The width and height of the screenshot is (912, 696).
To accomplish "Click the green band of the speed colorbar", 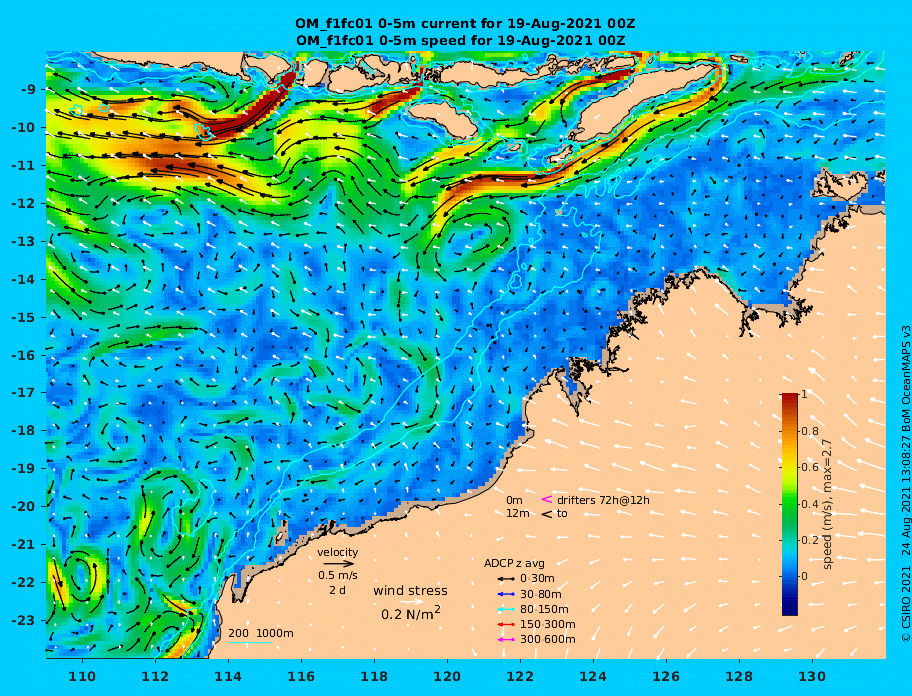I will [x=790, y=504].
